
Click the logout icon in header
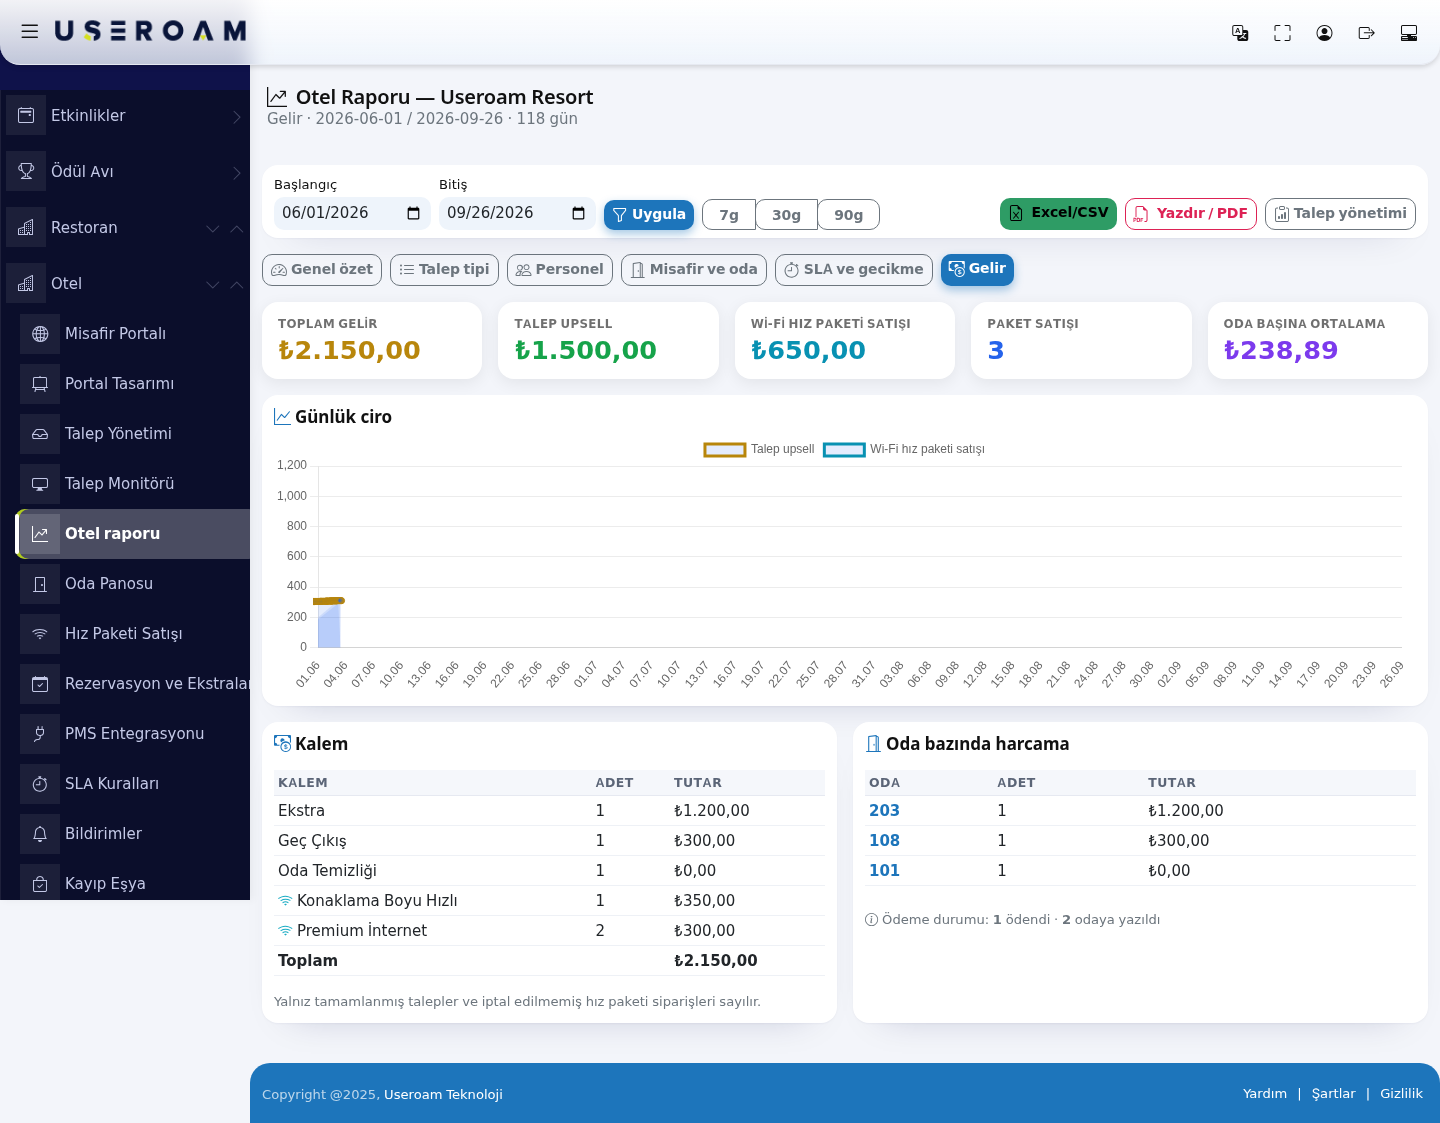click(x=1366, y=33)
